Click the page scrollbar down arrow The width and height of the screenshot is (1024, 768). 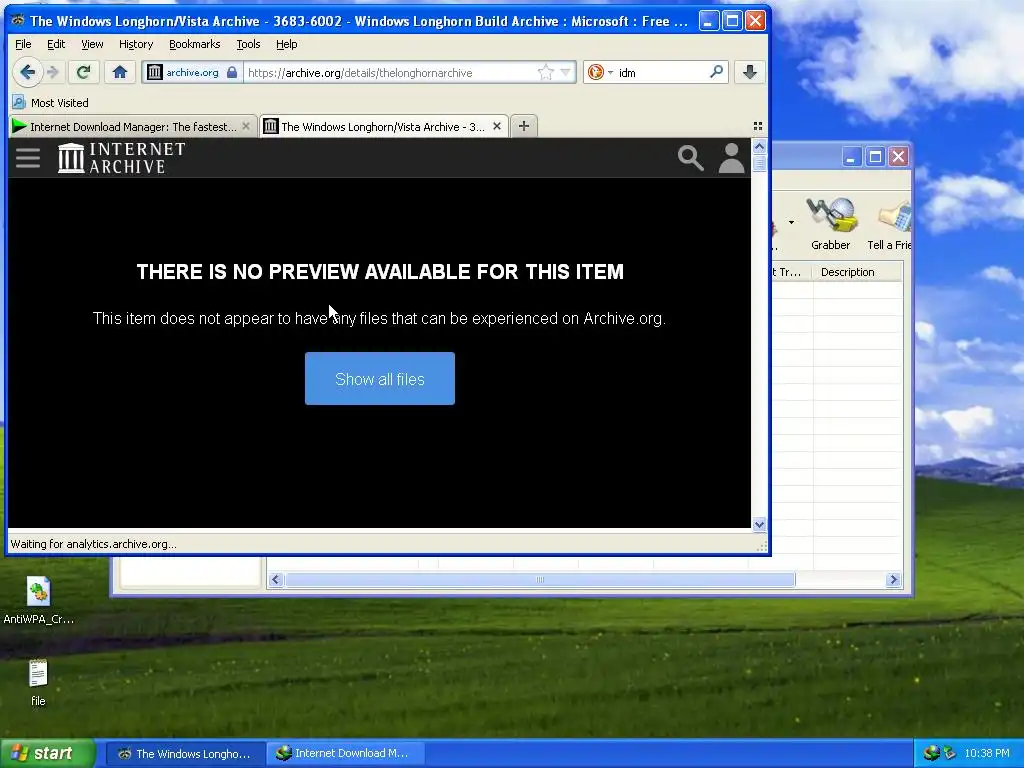click(x=759, y=524)
